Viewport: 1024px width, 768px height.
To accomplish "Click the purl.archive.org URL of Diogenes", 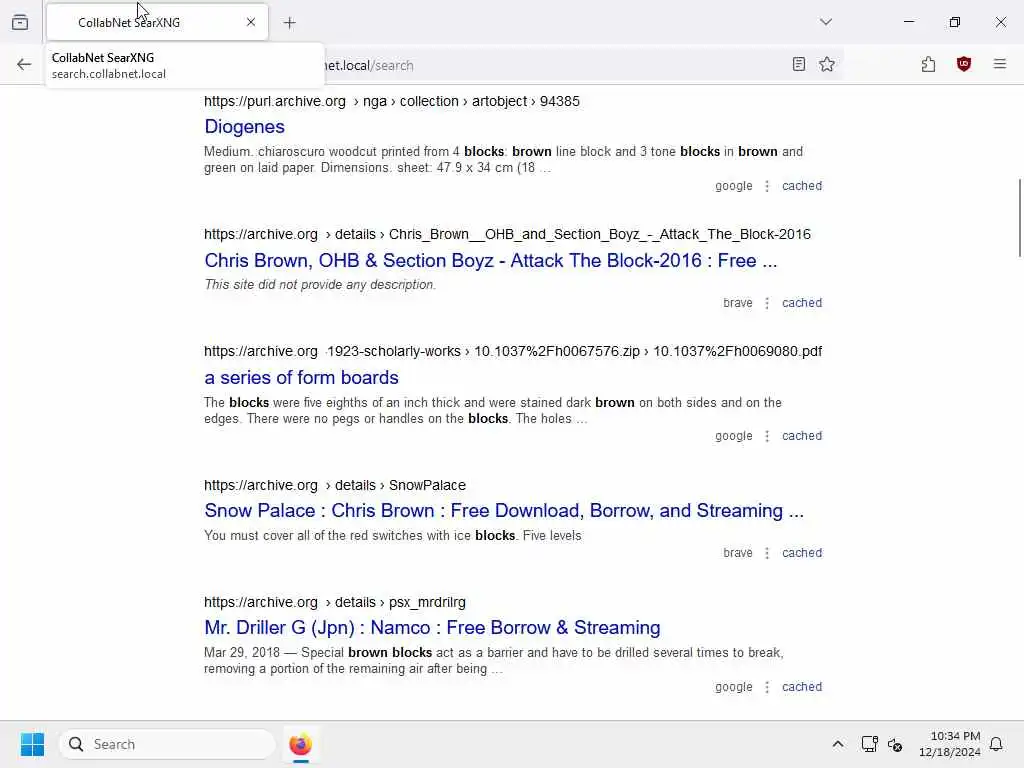I will [392, 101].
